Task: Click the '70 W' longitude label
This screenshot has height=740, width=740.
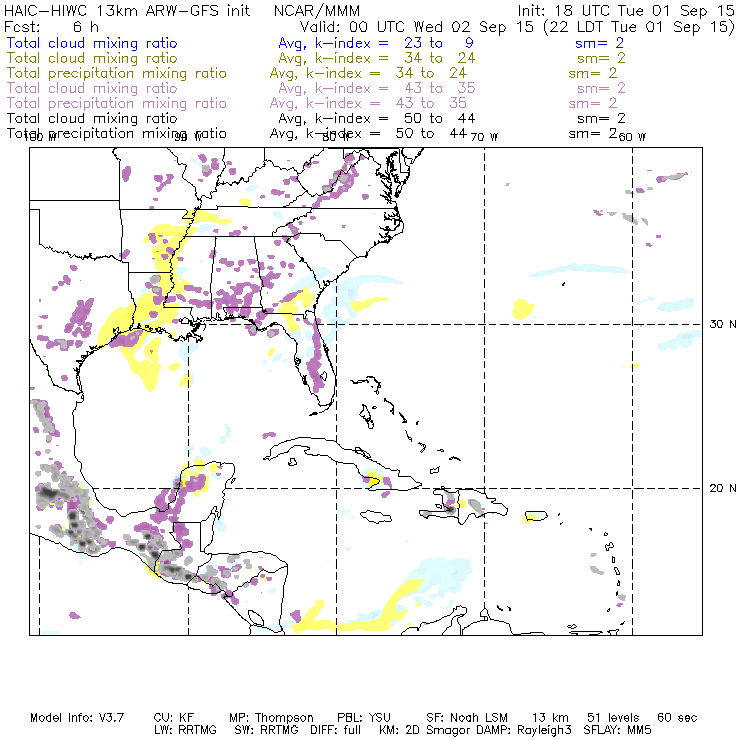Action: (x=484, y=137)
